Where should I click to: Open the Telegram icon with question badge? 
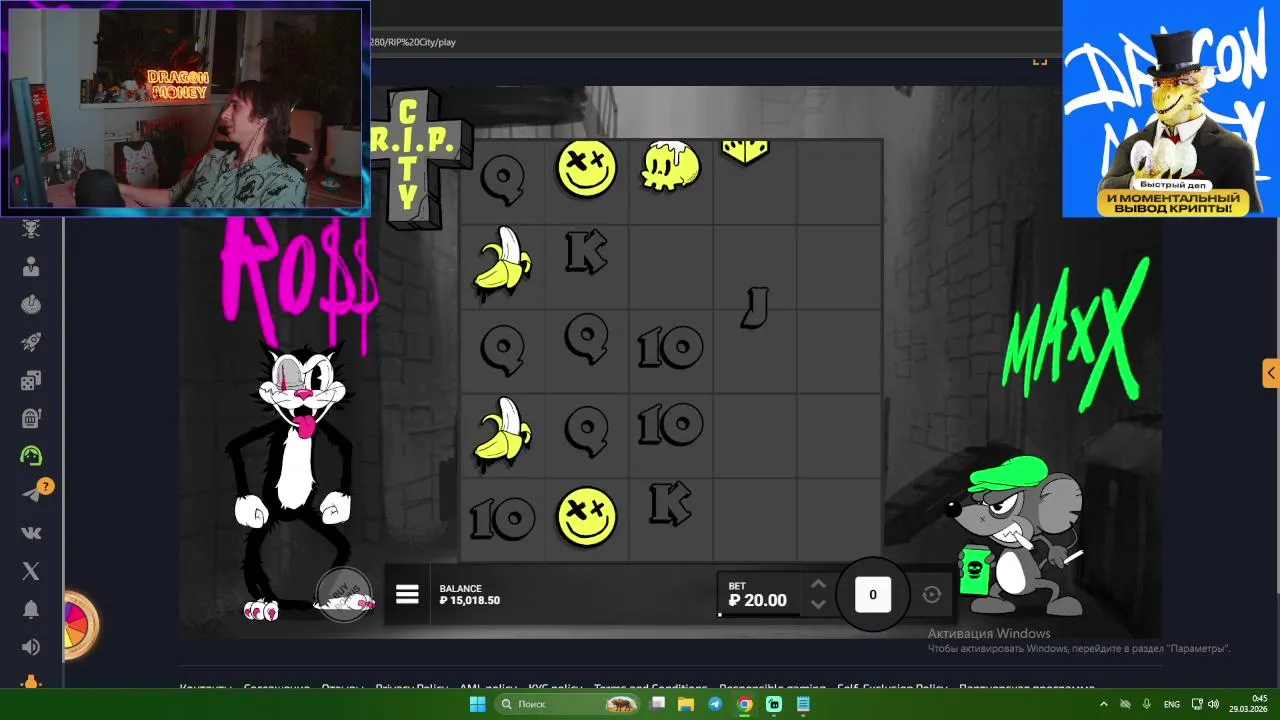click(x=35, y=492)
